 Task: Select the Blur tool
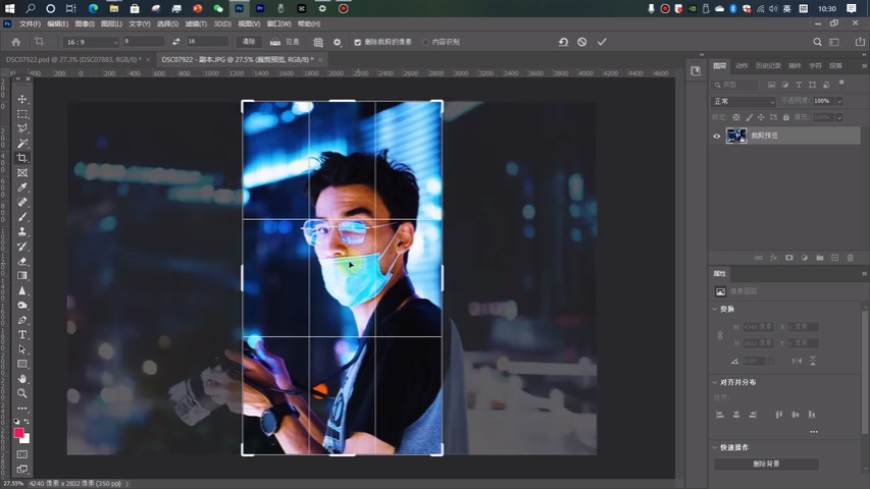[x=22, y=291]
